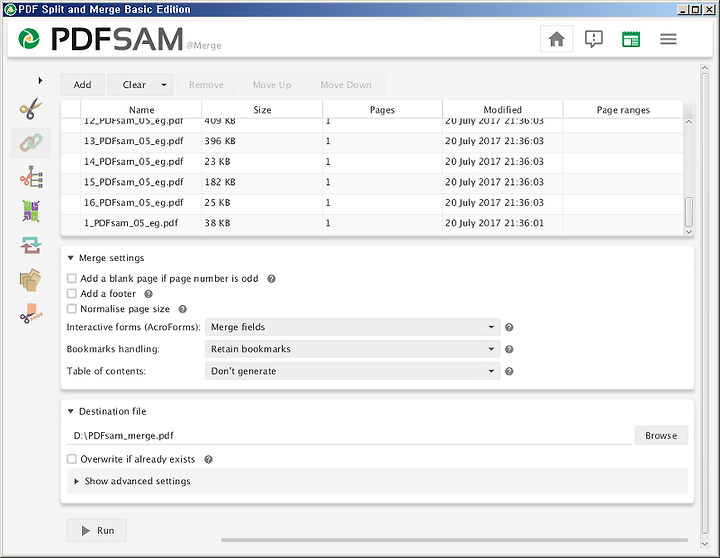
Task: Enable Add a footer checkbox
Action: click(x=72, y=293)
